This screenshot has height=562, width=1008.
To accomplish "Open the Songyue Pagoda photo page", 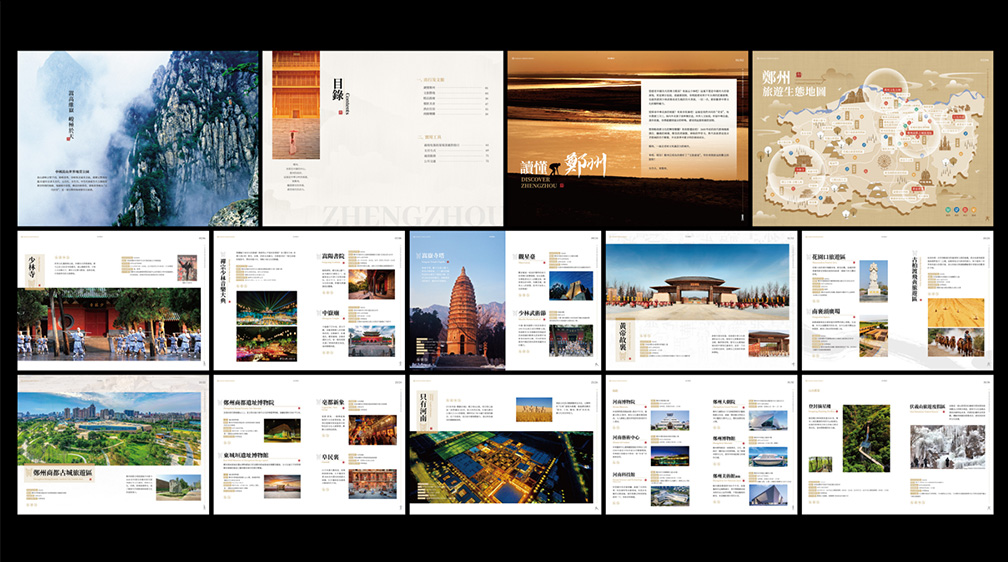I will coord(457,301).
